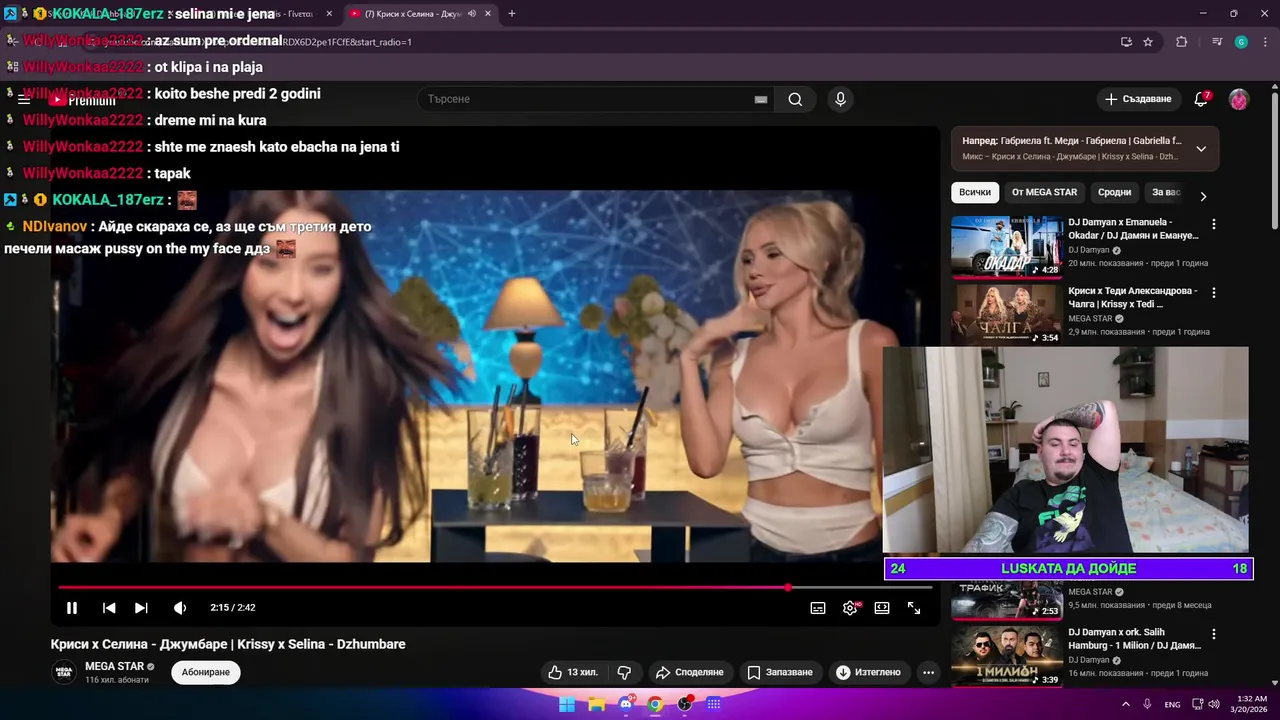The height and width of the screenshot is (720, 1280).
Task: Open the video player settings gear
Action: coord(850,608)
